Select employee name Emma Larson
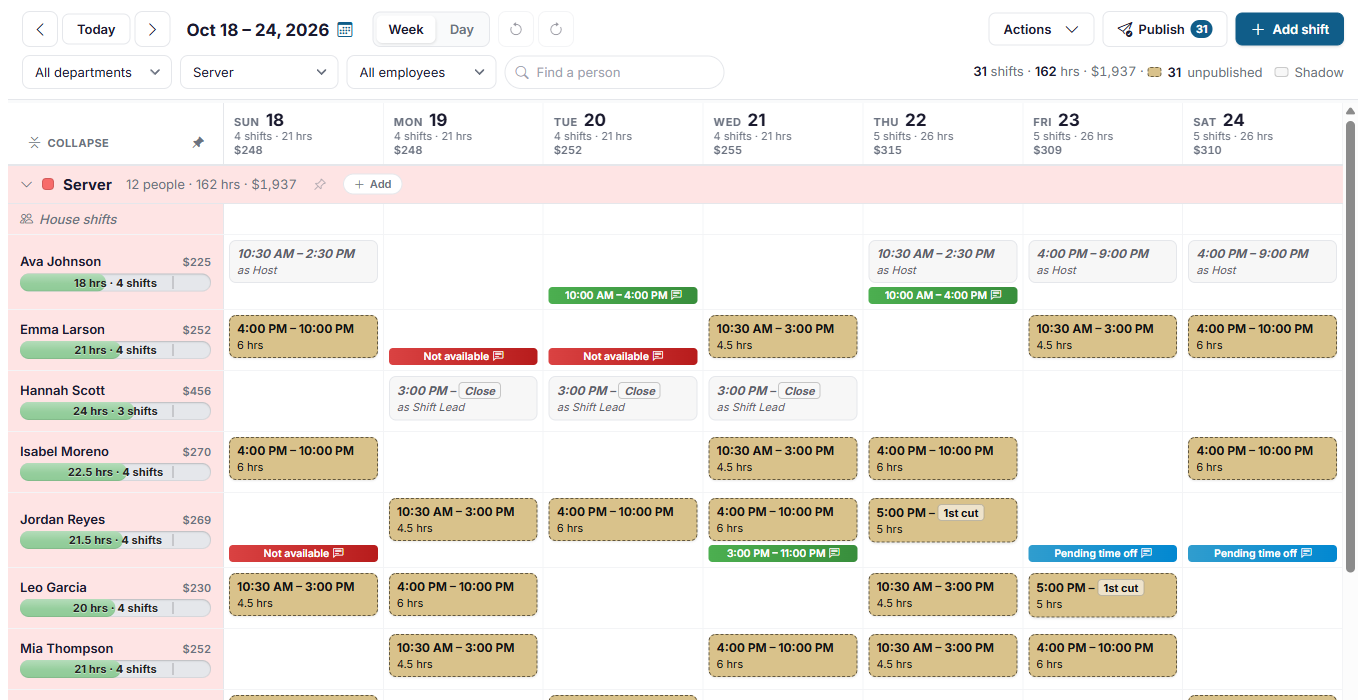Screen dimensions: 1366x700 click(x=62, y=329)
